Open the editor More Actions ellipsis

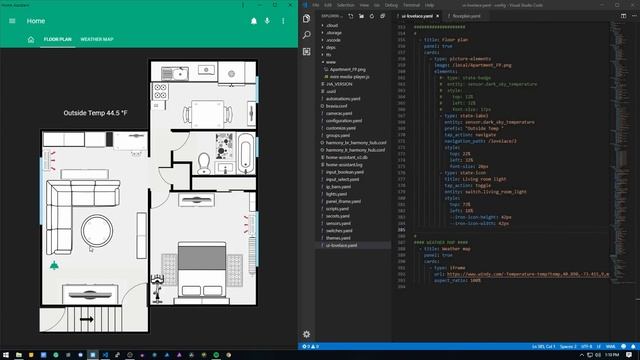634,16
